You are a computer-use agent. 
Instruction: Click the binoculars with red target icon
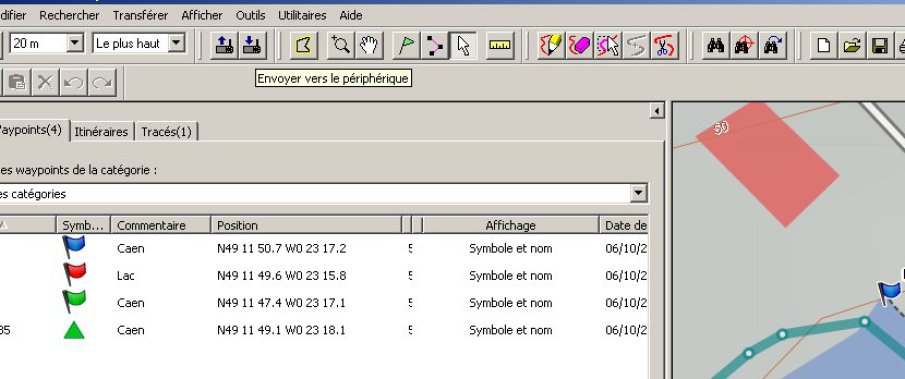coord(745,45)
